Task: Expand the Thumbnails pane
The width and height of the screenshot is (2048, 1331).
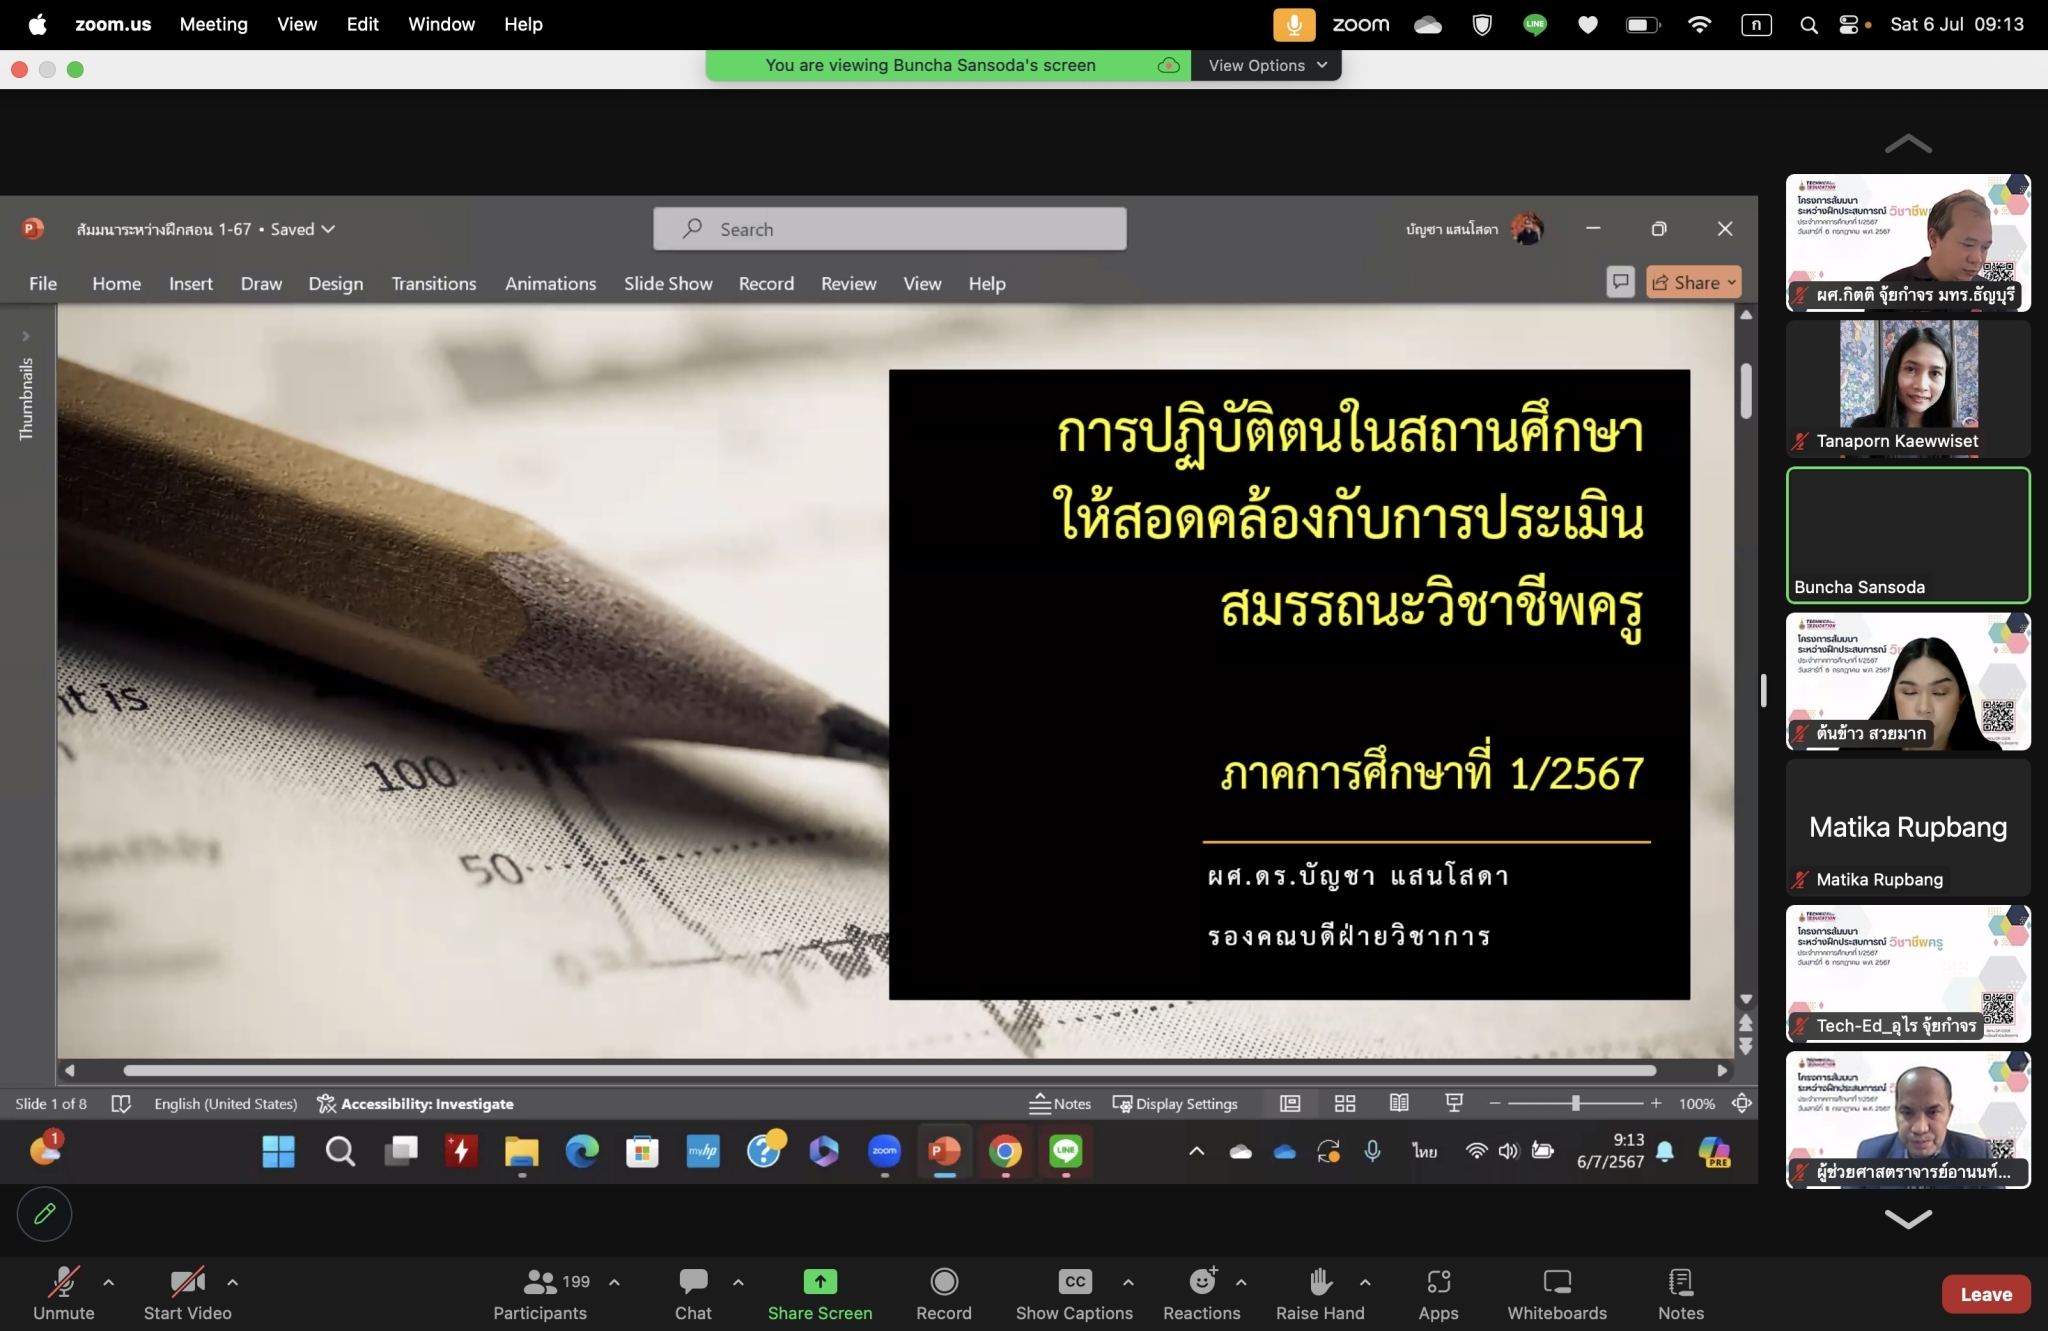Action: click(26, 336)
